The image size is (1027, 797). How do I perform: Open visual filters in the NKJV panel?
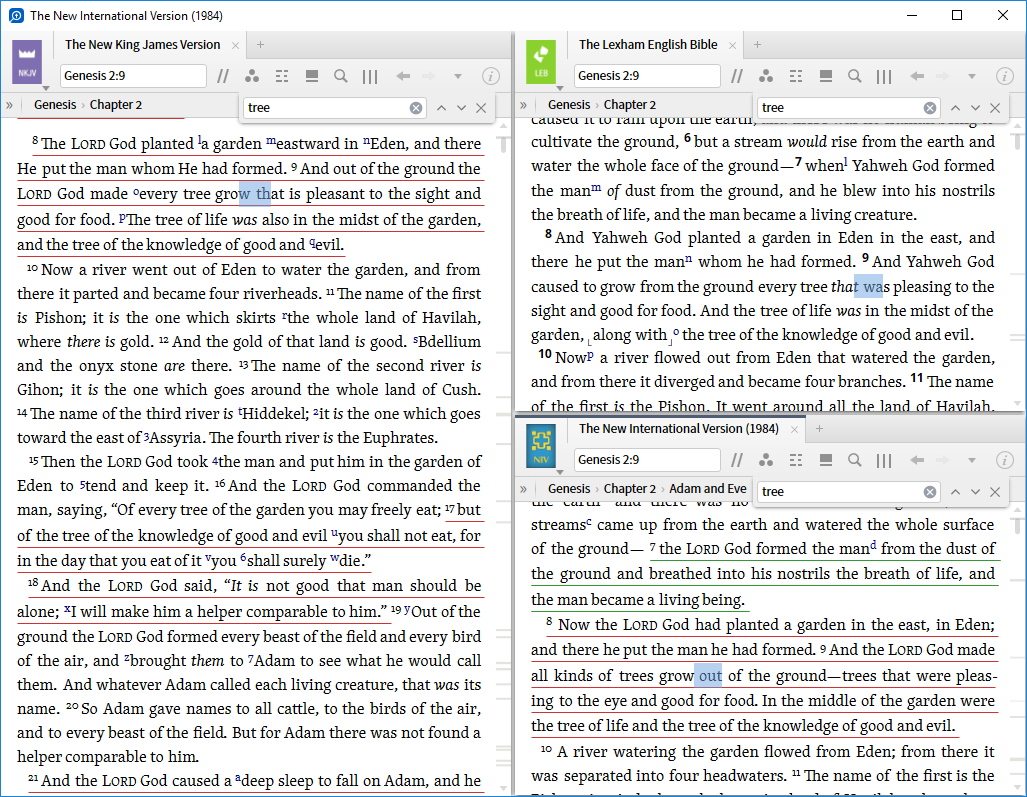(252, 76)
